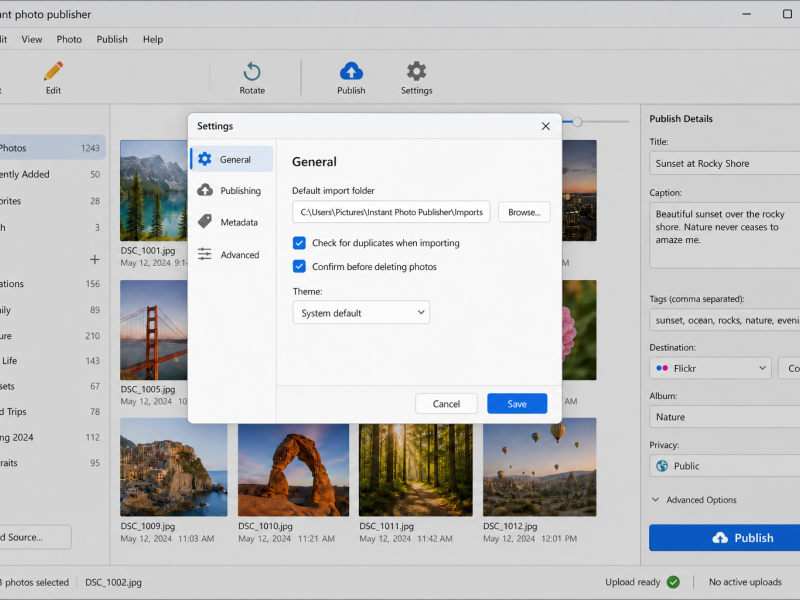Select the 2024 album with count 112
The image size is (800, 600).
51,437
